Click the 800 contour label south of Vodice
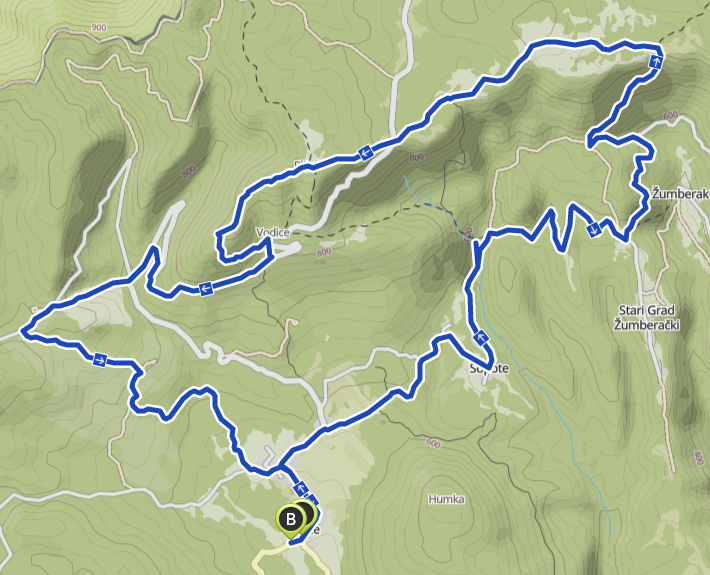Viewport: 710px width, 575px height. 324,252
